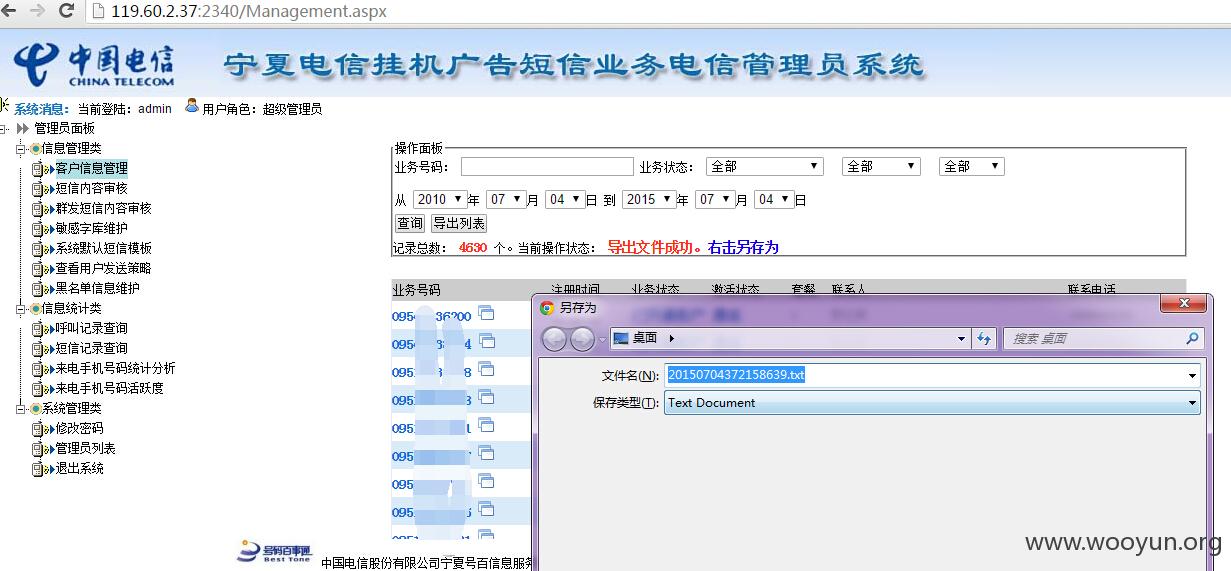Click the 信息统计类 category icon
This screenshot has width=1231, height=571.
pos(36,308)
